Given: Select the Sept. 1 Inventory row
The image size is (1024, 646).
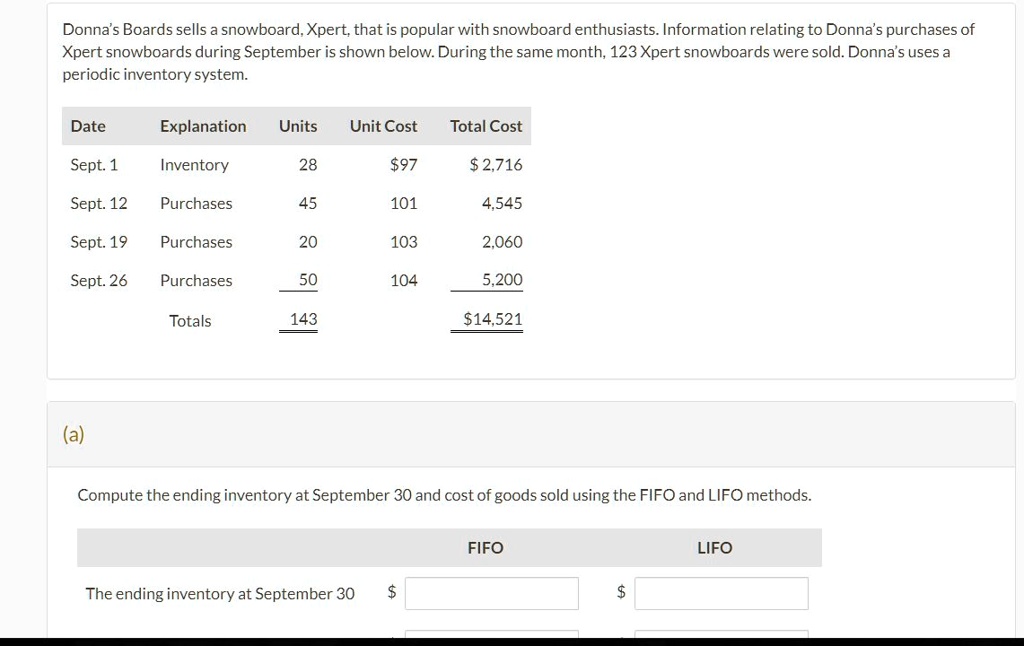Looking at the screenshot, I should [296, 165].
